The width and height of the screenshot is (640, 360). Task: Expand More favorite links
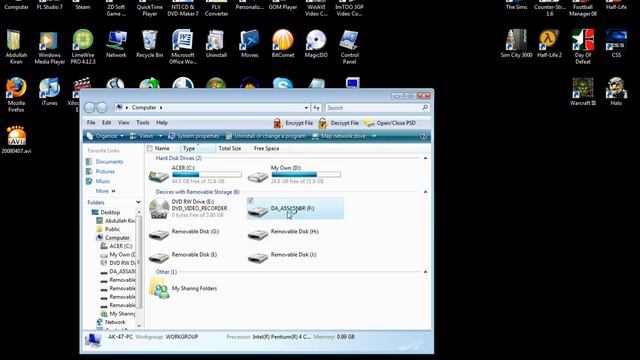(105, 191)
